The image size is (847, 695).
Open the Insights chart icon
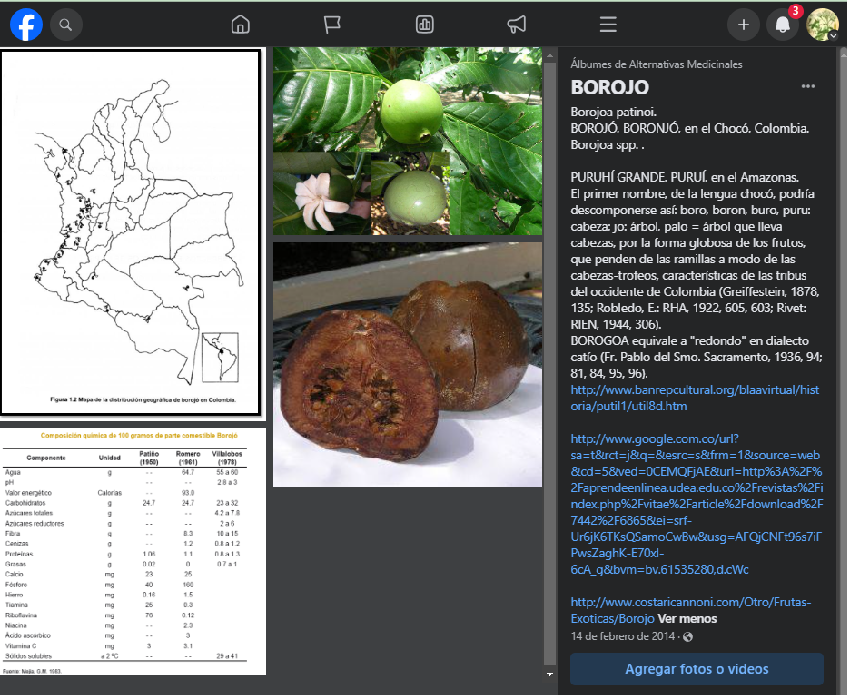tap(424, 24)
